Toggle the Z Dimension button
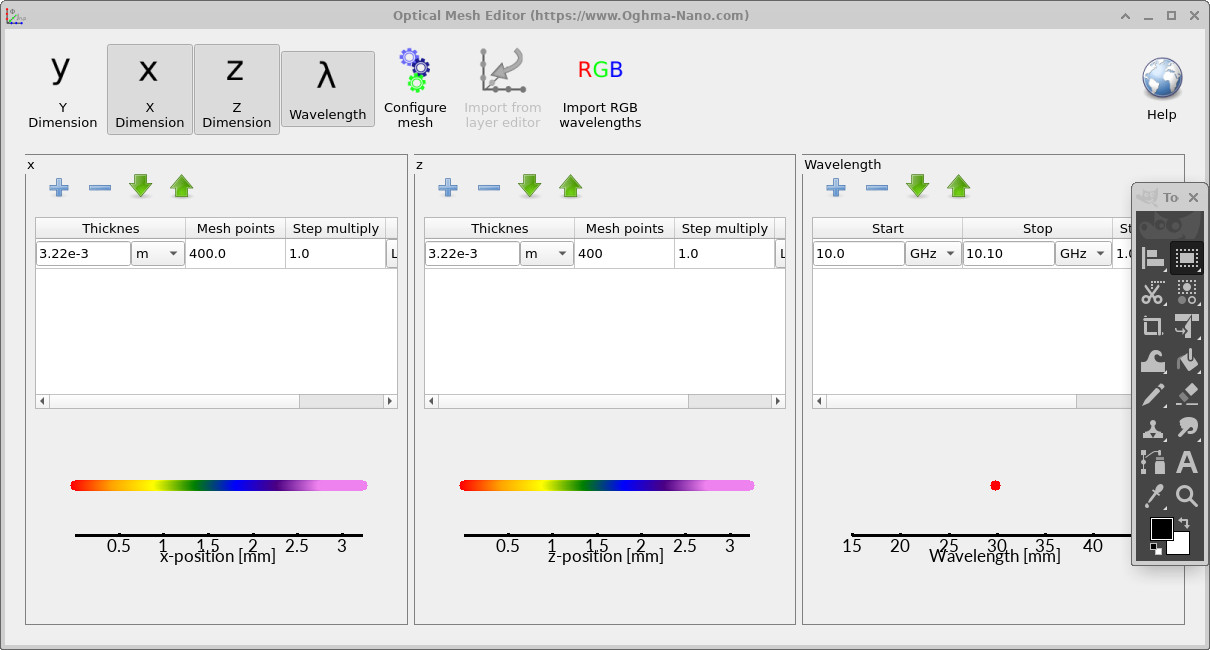The width and height of the screenshot is (1210, 650). point(237,88)
